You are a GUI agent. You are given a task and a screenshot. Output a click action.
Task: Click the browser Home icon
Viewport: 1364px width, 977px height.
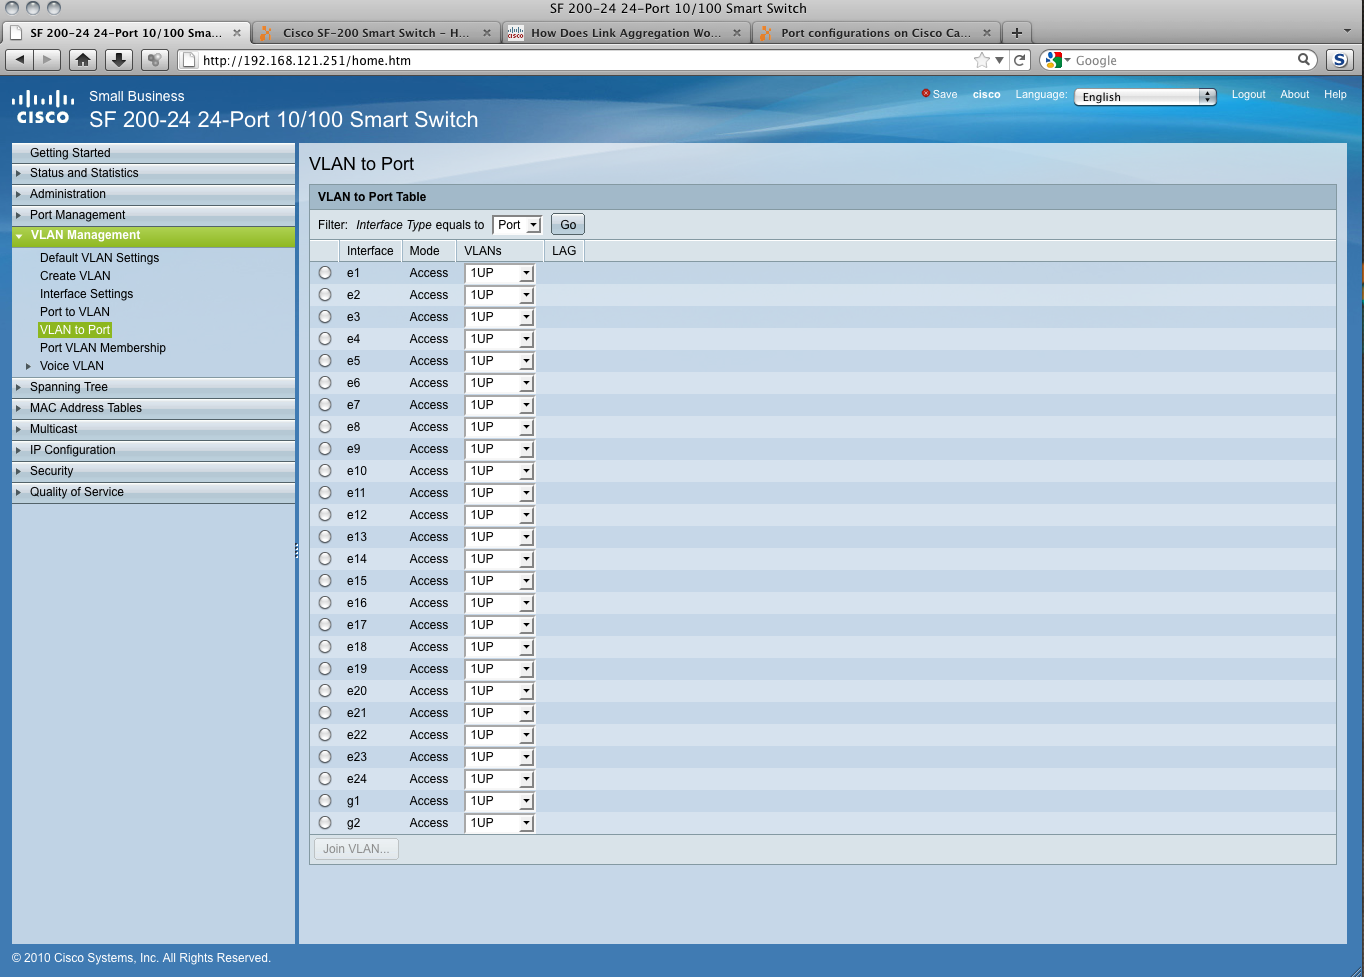(x=83, y=60)
